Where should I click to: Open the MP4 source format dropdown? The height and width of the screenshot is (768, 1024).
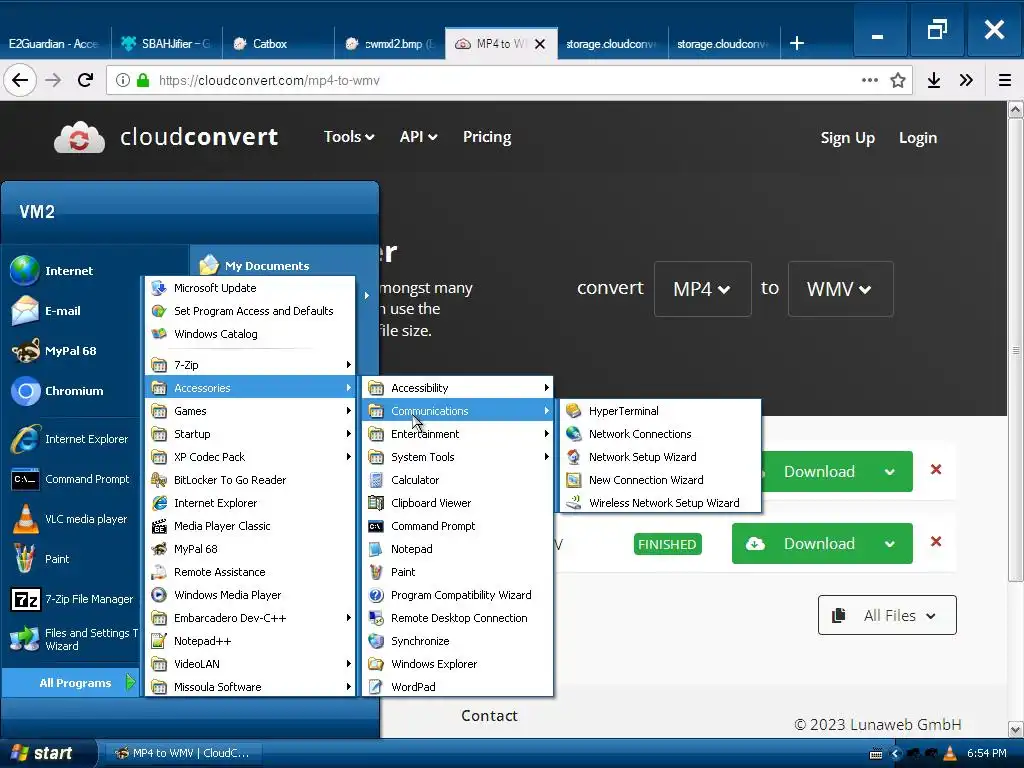click(703, 289)
